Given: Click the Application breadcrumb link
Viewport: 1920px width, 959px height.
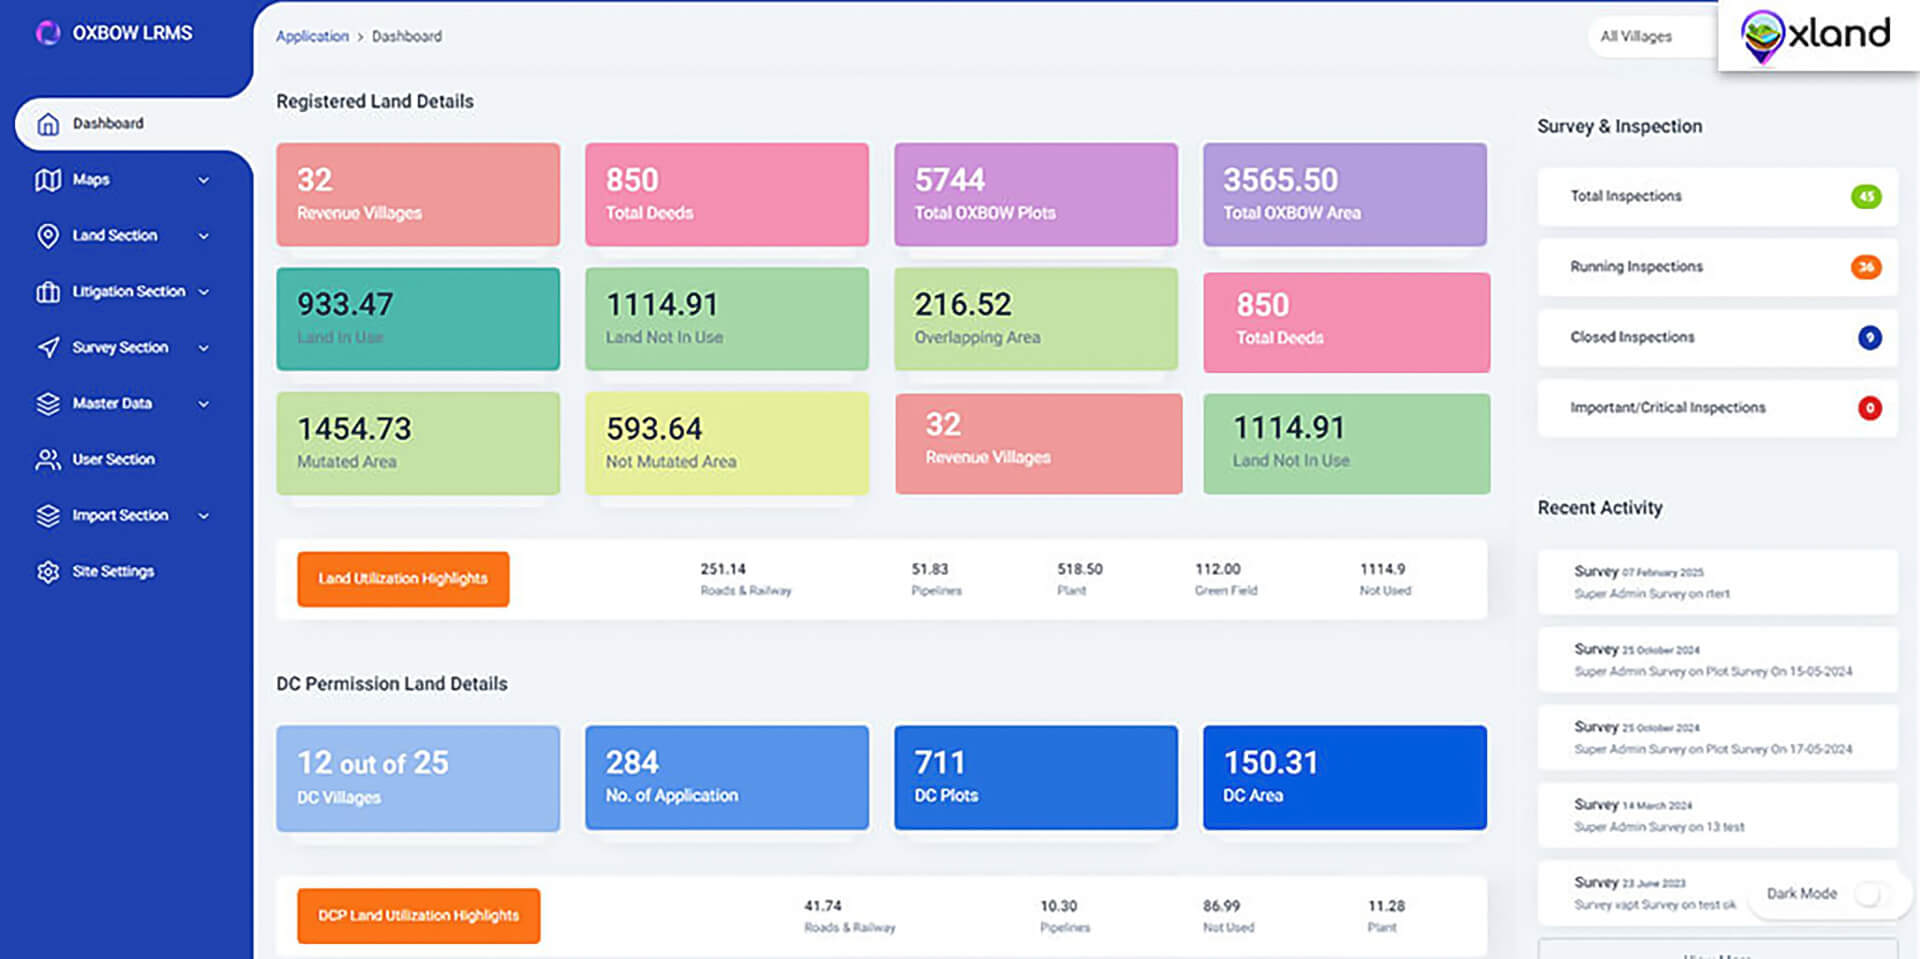Looking at the screenshot, I should point(312,37).
